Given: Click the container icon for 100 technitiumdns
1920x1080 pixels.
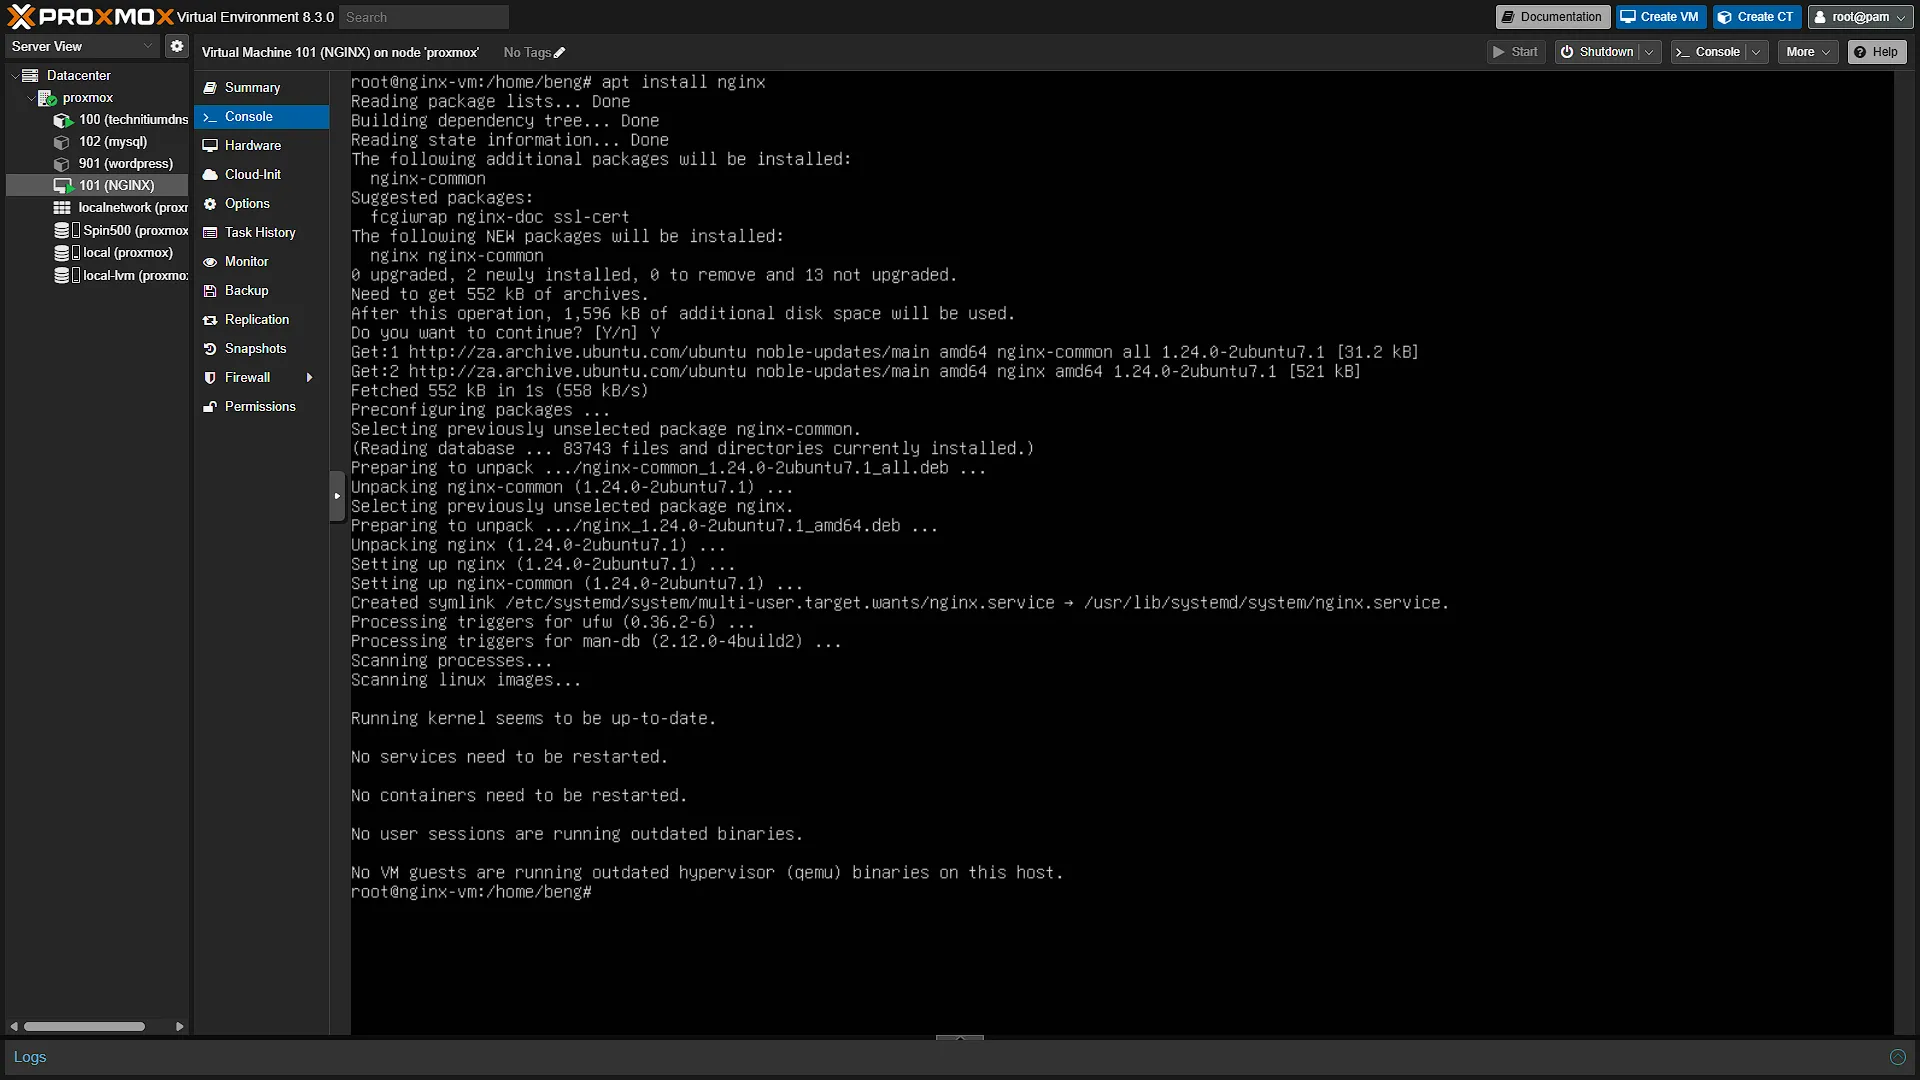Looking at the screenshot, I should 63,120.
